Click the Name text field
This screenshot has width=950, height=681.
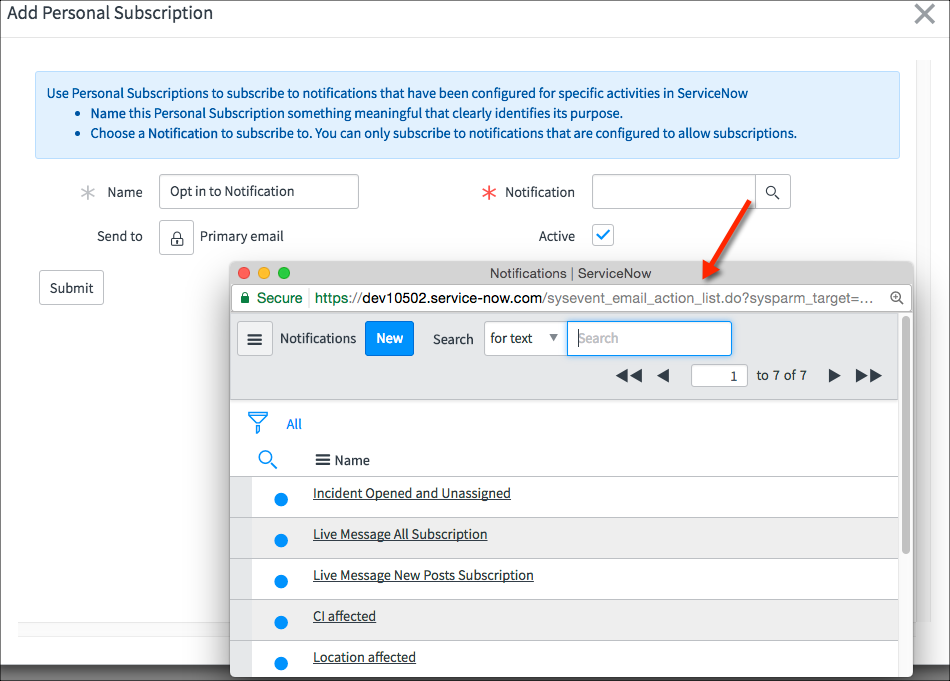(x=259, y=191)
